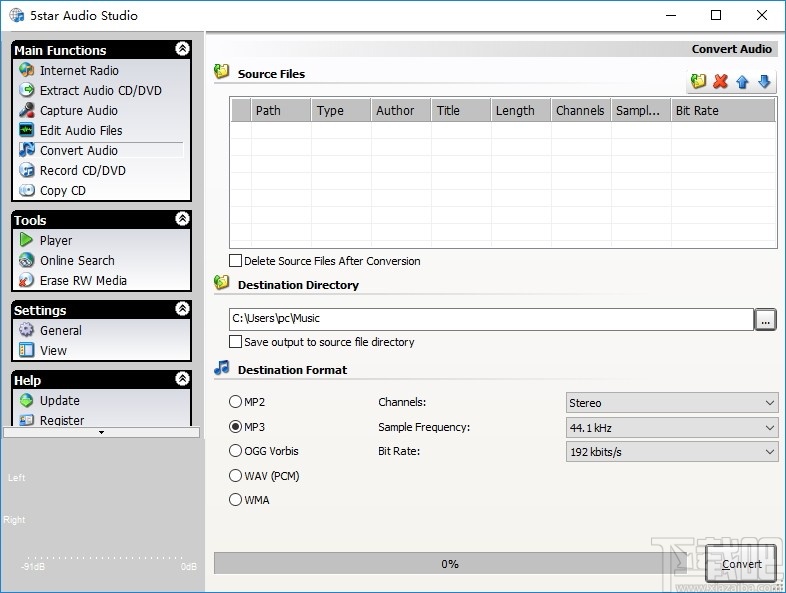The image size is (786, 593).
Task: Open the Bit Rate 192 kbits/s dropdown
Action: [x=671, y=452]
